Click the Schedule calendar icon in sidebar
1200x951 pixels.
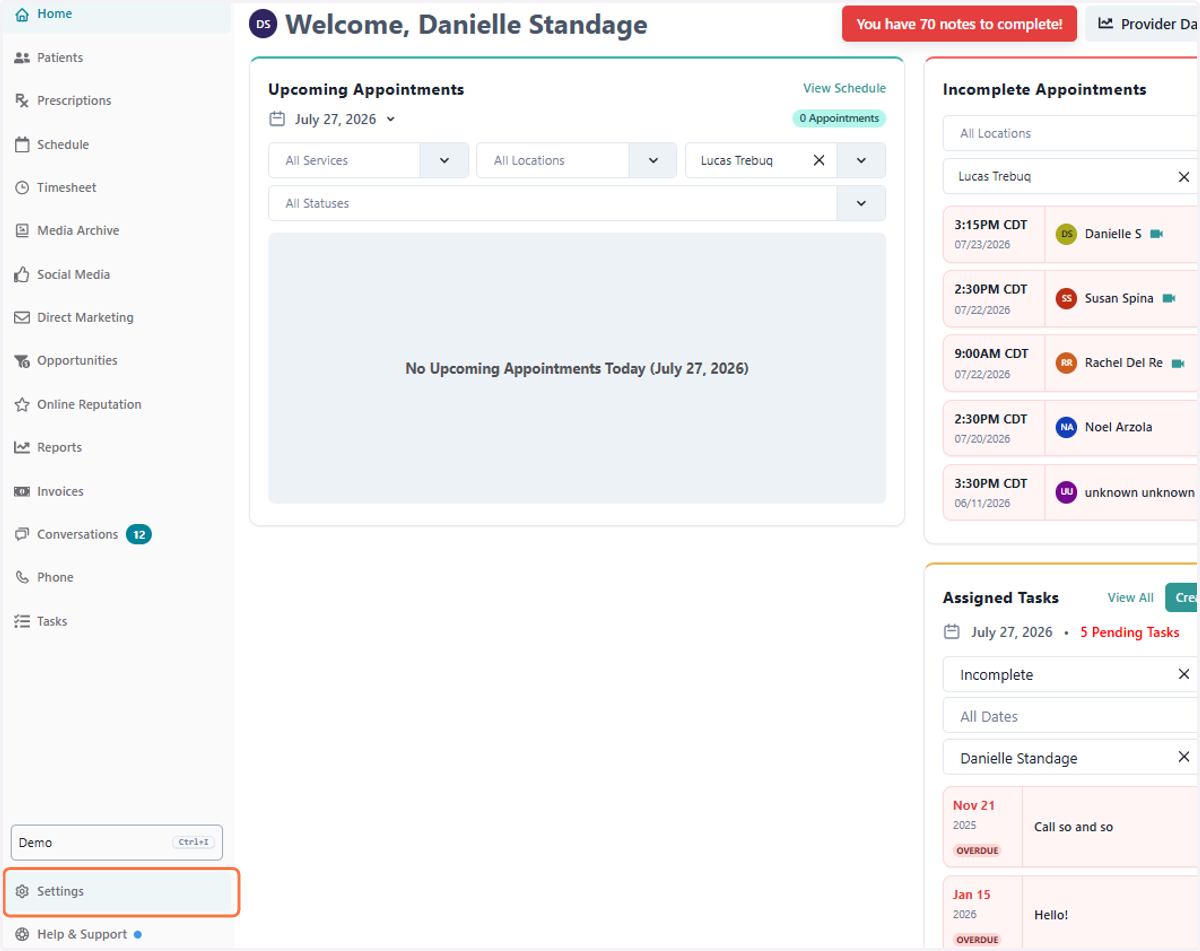[x=22, y=145]
